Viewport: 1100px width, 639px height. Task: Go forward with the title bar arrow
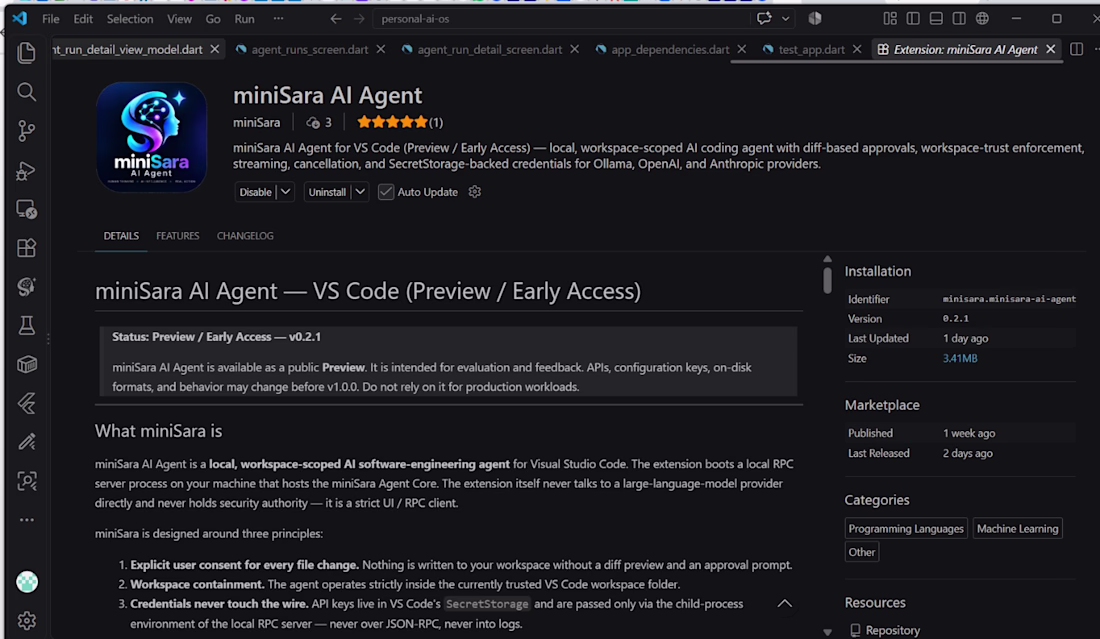pos(359,19)
